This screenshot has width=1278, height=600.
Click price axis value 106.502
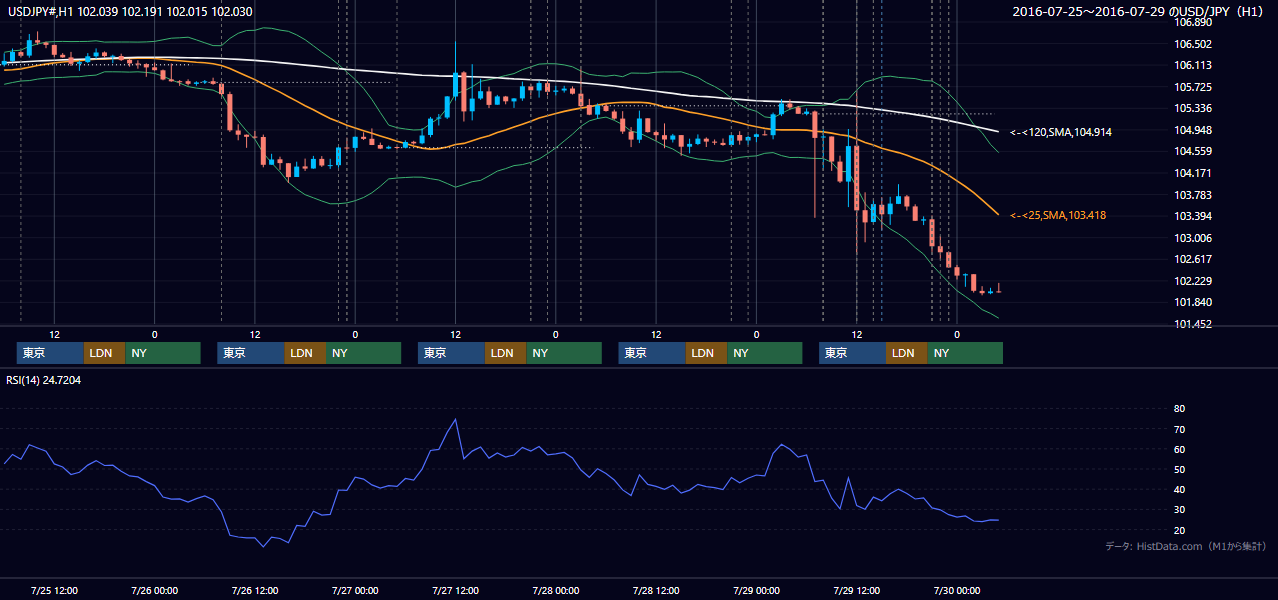click(x=1194, y=44)
